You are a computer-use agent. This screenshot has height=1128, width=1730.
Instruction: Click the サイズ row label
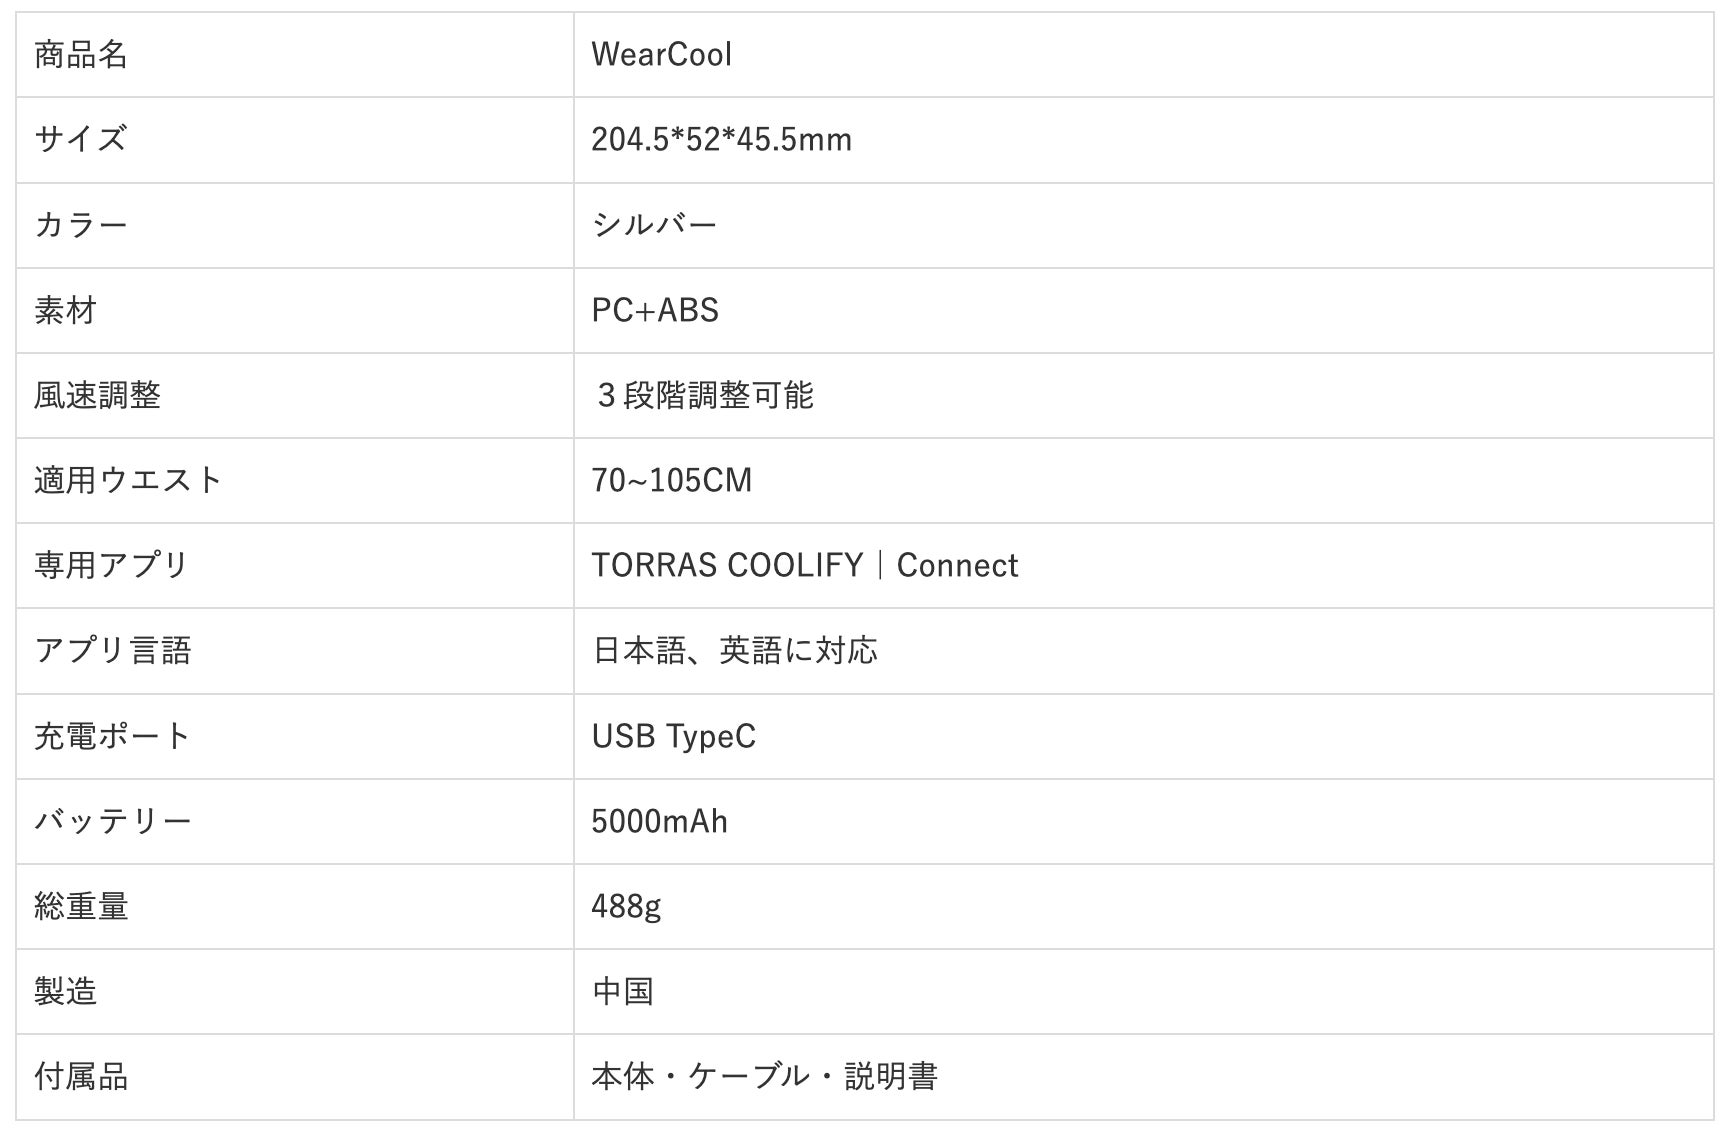coord(81,139)
